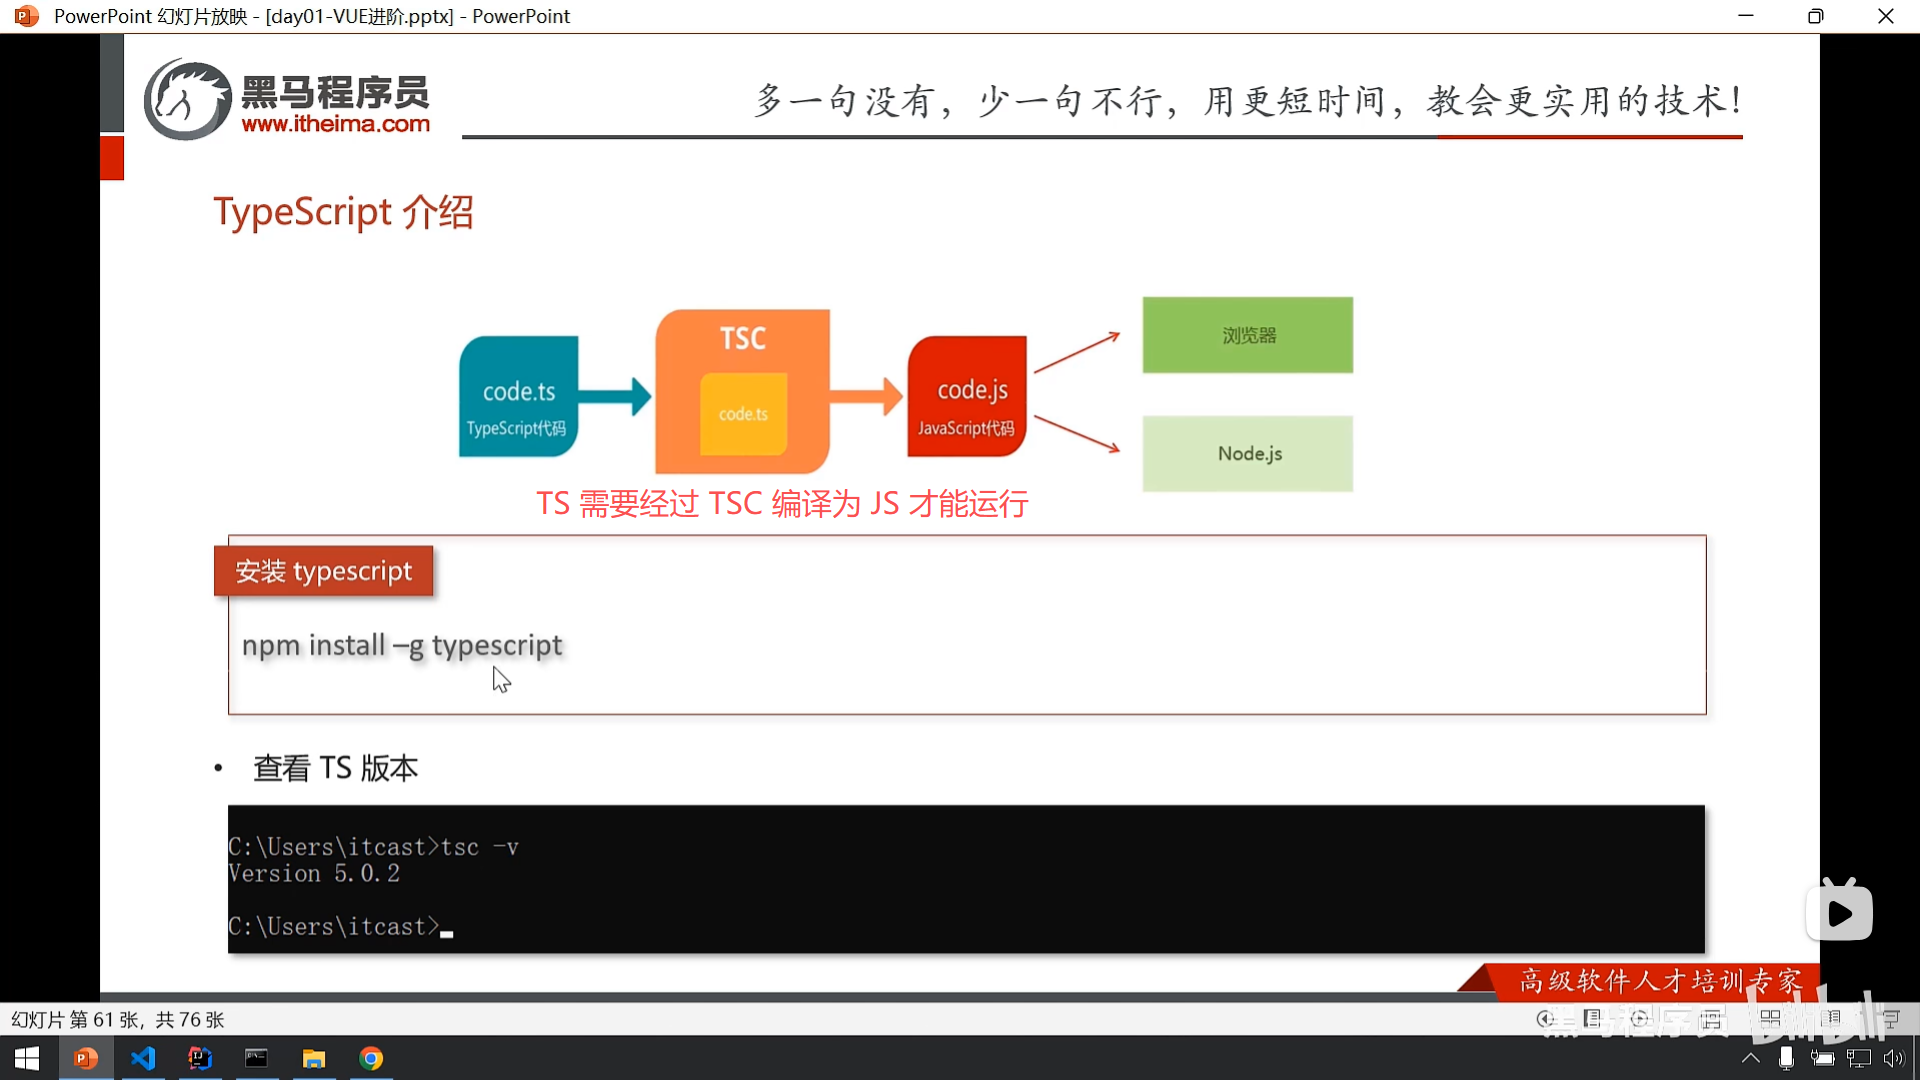Click www.itheima.com link in header
This screenshot has height=1080, width=1920.
coord(335,124)
